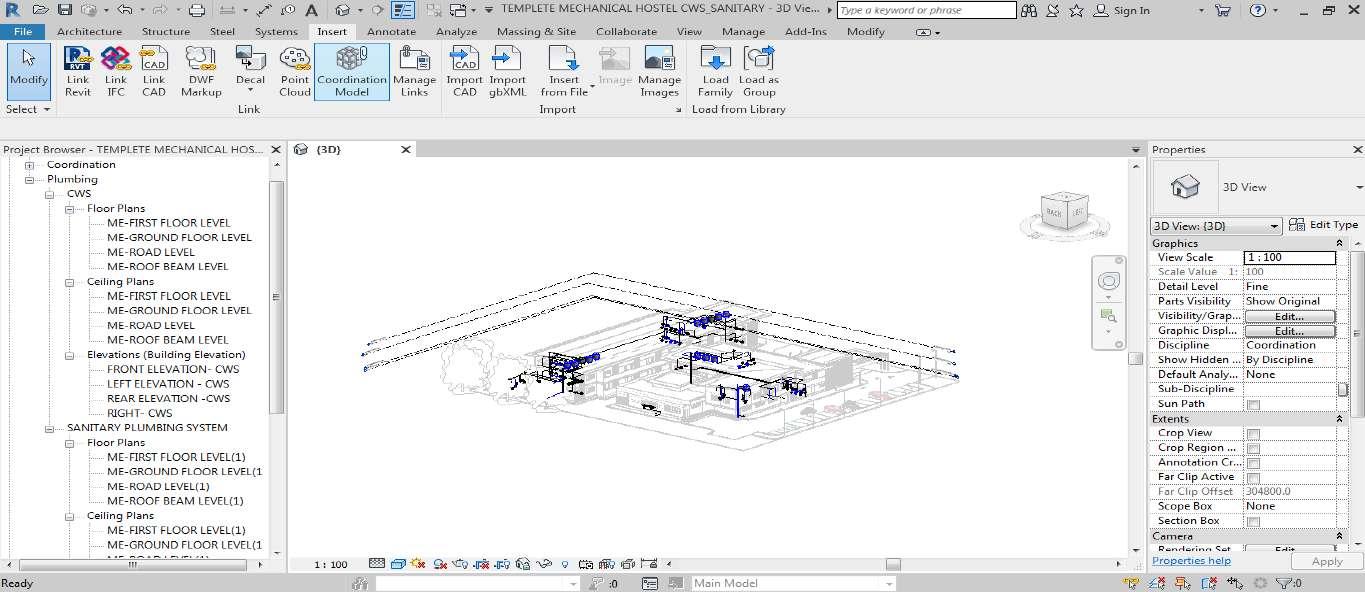Screen dimensions: 1365x592
Task: Collapse Elevations (Building Elevation) node
Action: point(69,355)
